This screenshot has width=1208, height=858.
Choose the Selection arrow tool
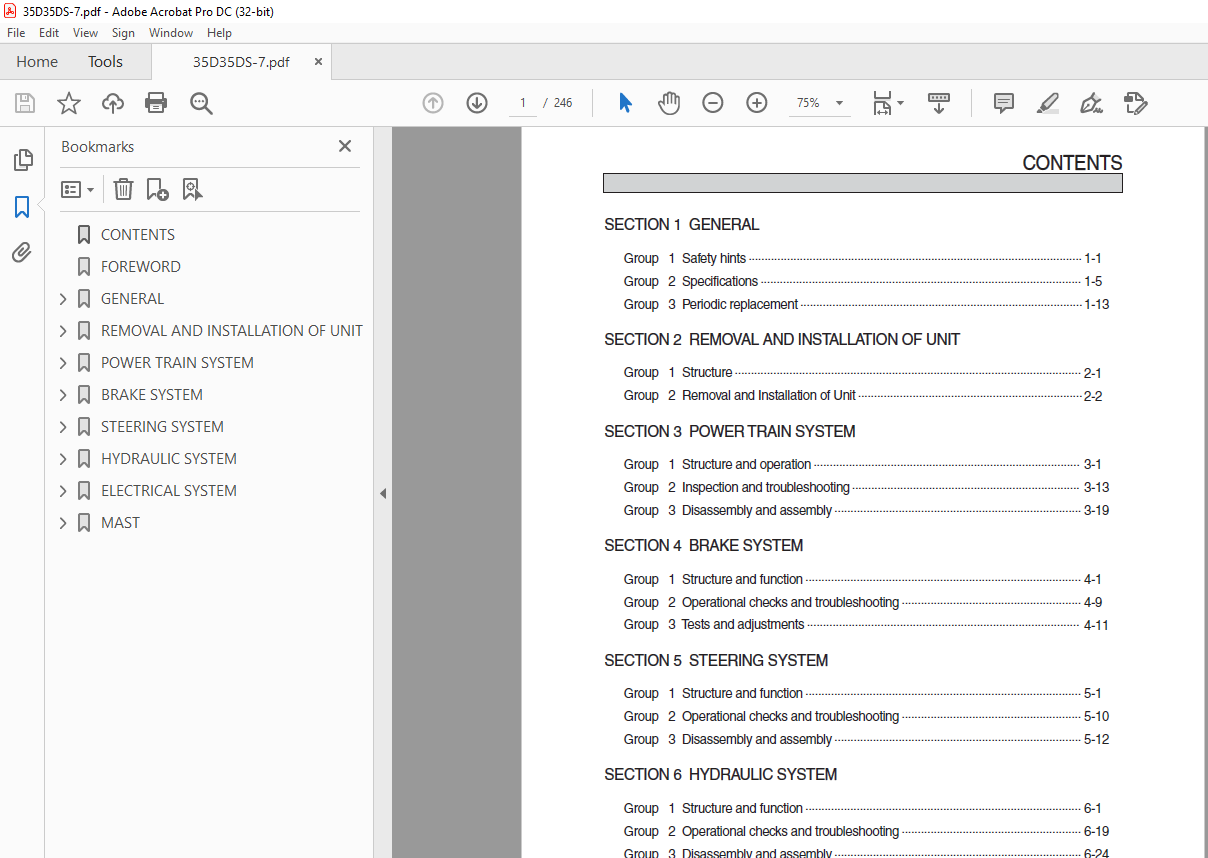pyautogui.click(x=626, y=103)
